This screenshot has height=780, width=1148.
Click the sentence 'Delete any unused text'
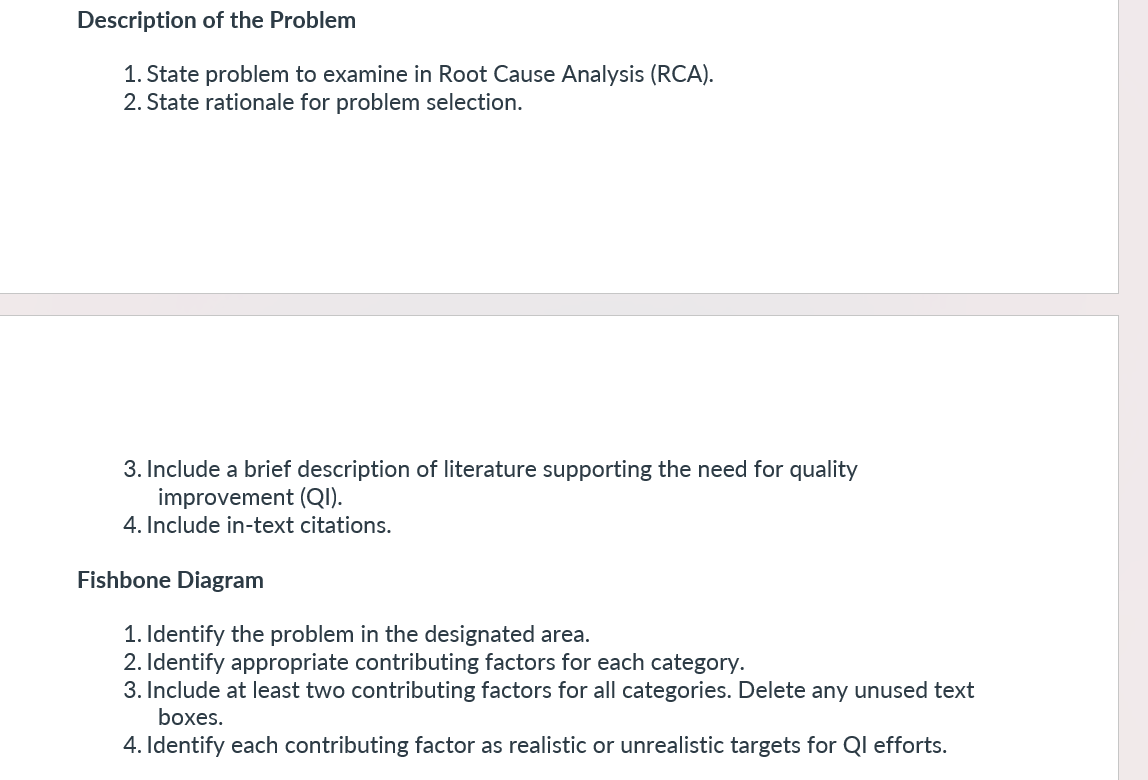[856, 690]
